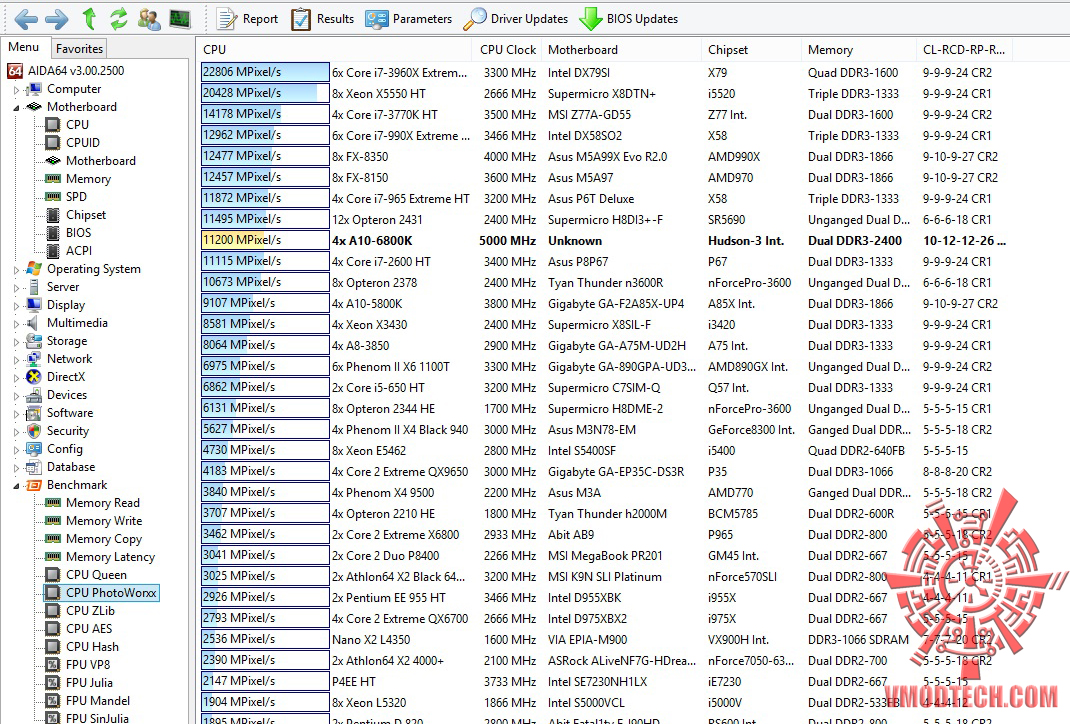This screenshot has height=724, width=1070.
Task: Expand the Server tree node
Action: [16, 287]
